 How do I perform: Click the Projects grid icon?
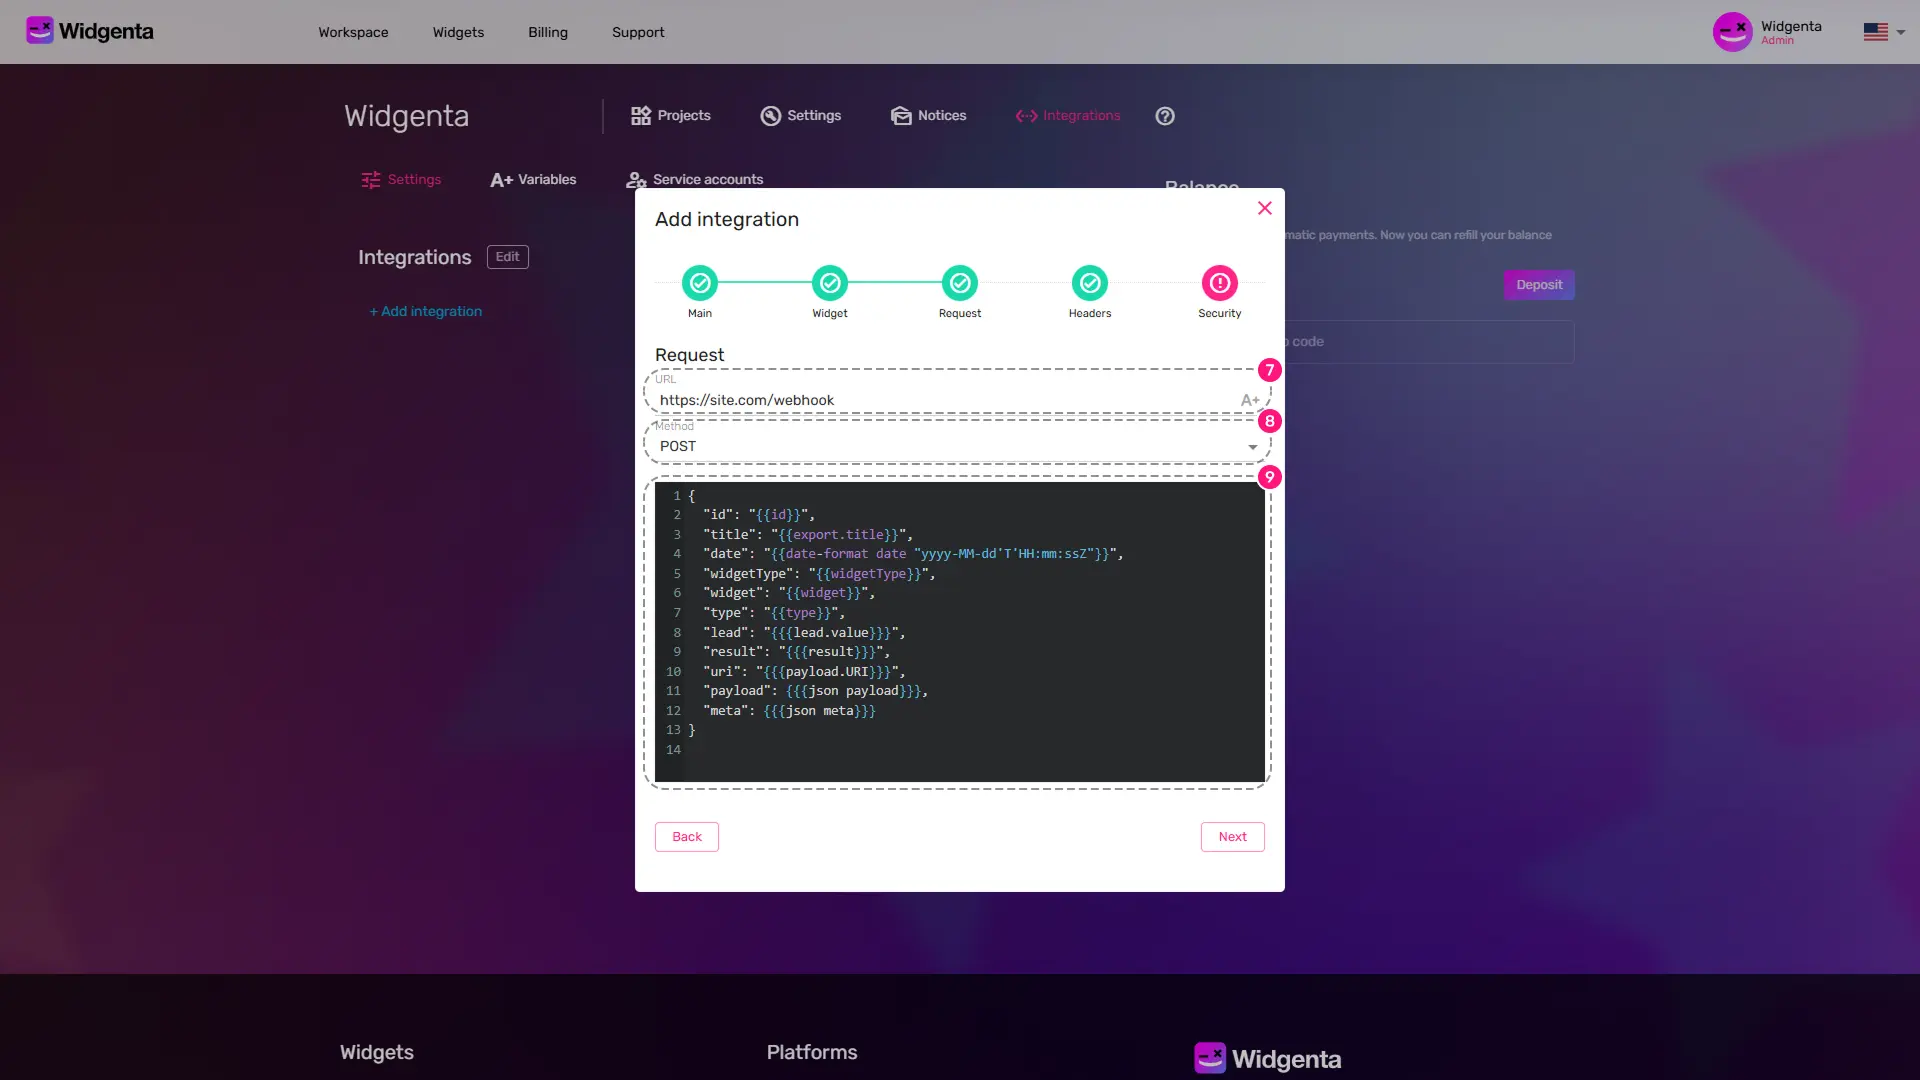point(641,115)
